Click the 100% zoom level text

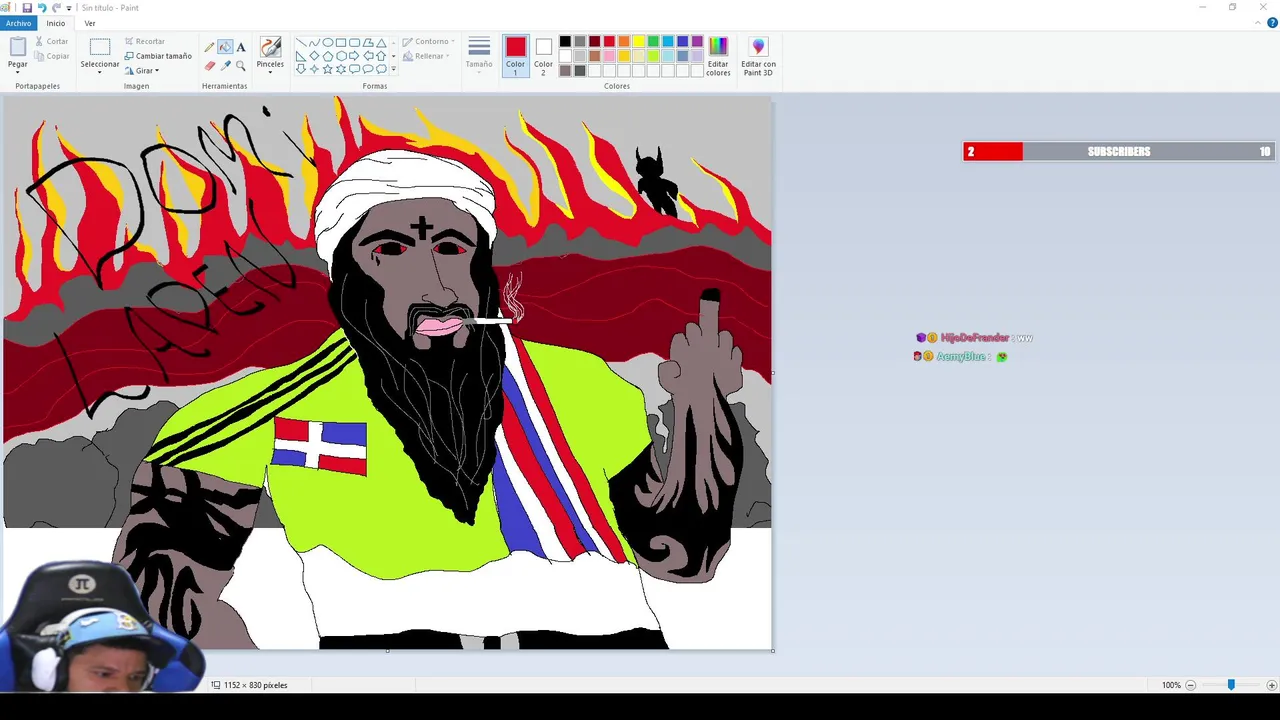click(1171, 685)
